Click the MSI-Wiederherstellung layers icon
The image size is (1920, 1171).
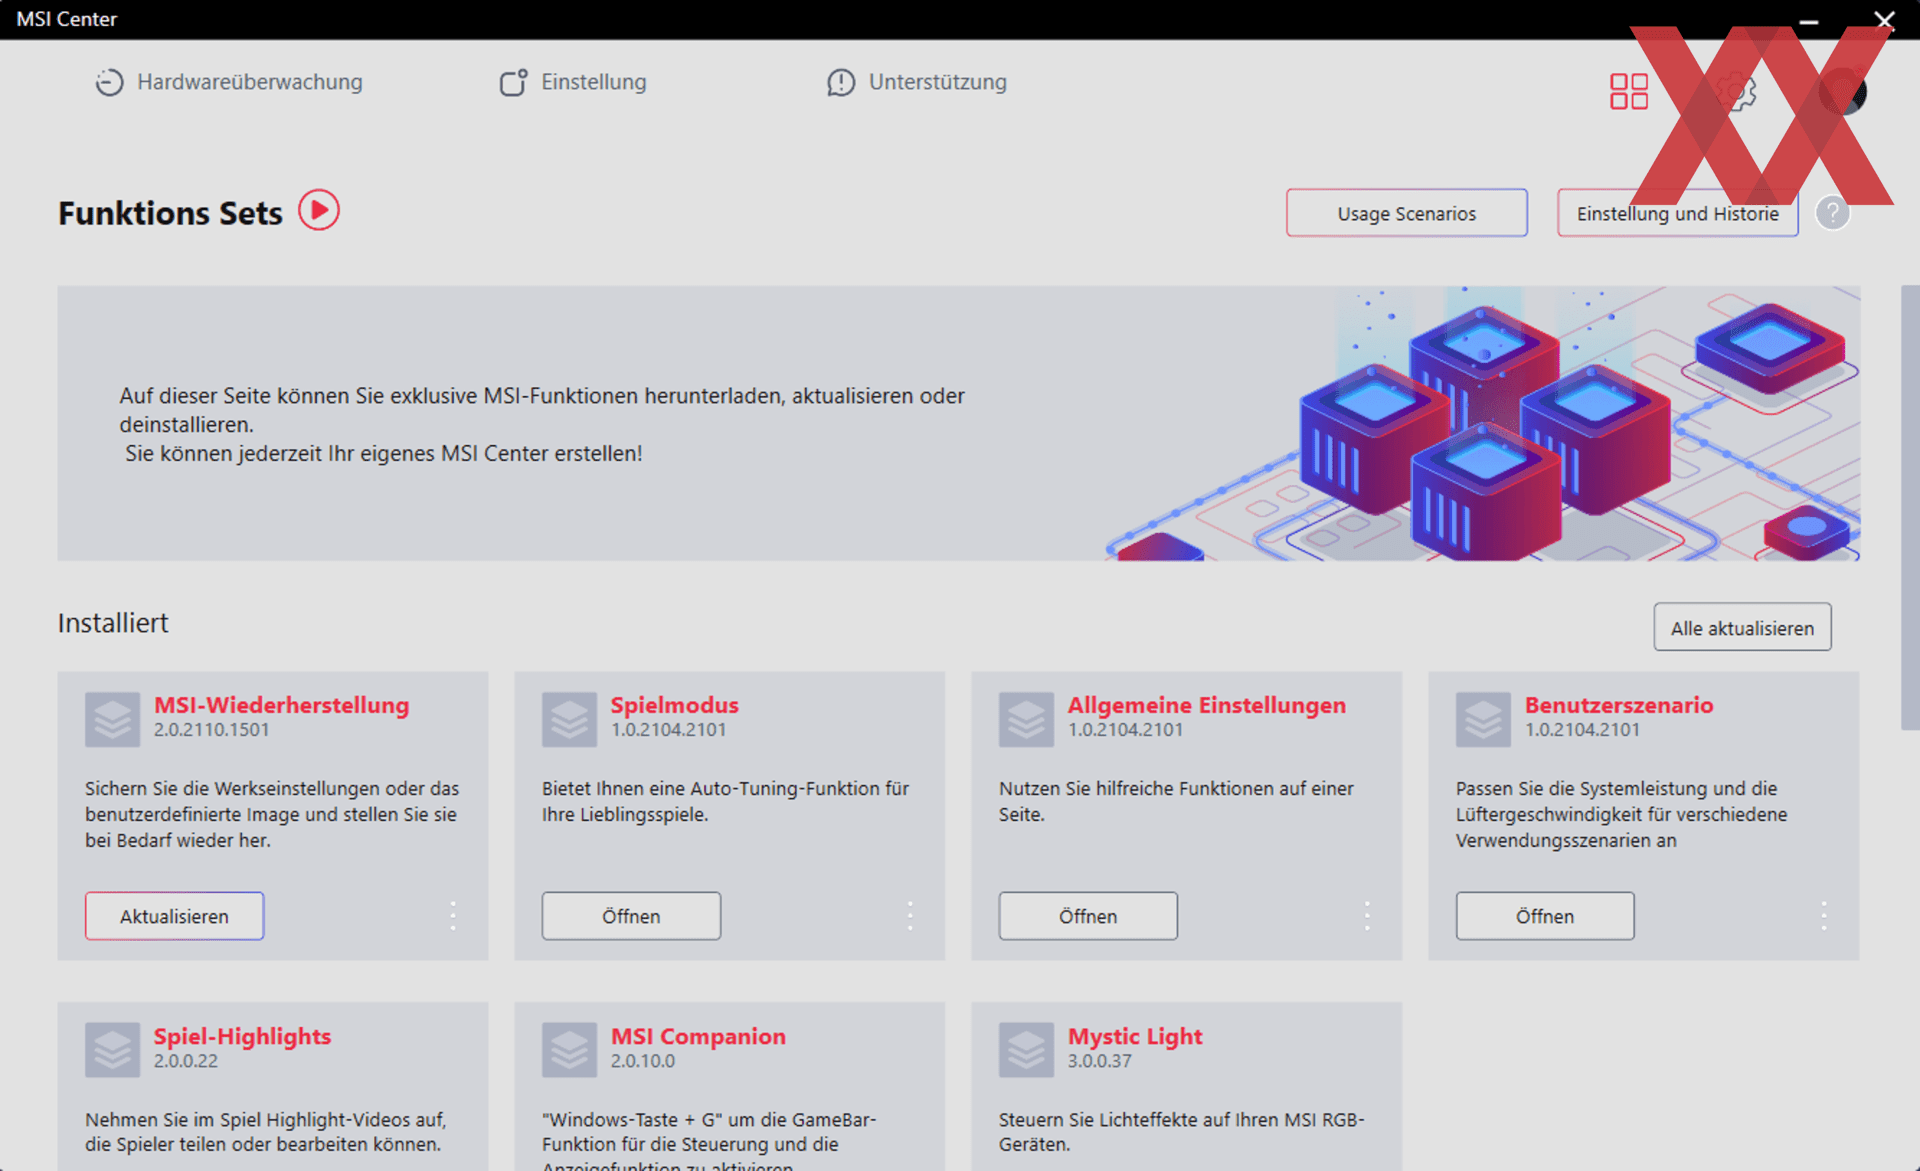(112, 719)
